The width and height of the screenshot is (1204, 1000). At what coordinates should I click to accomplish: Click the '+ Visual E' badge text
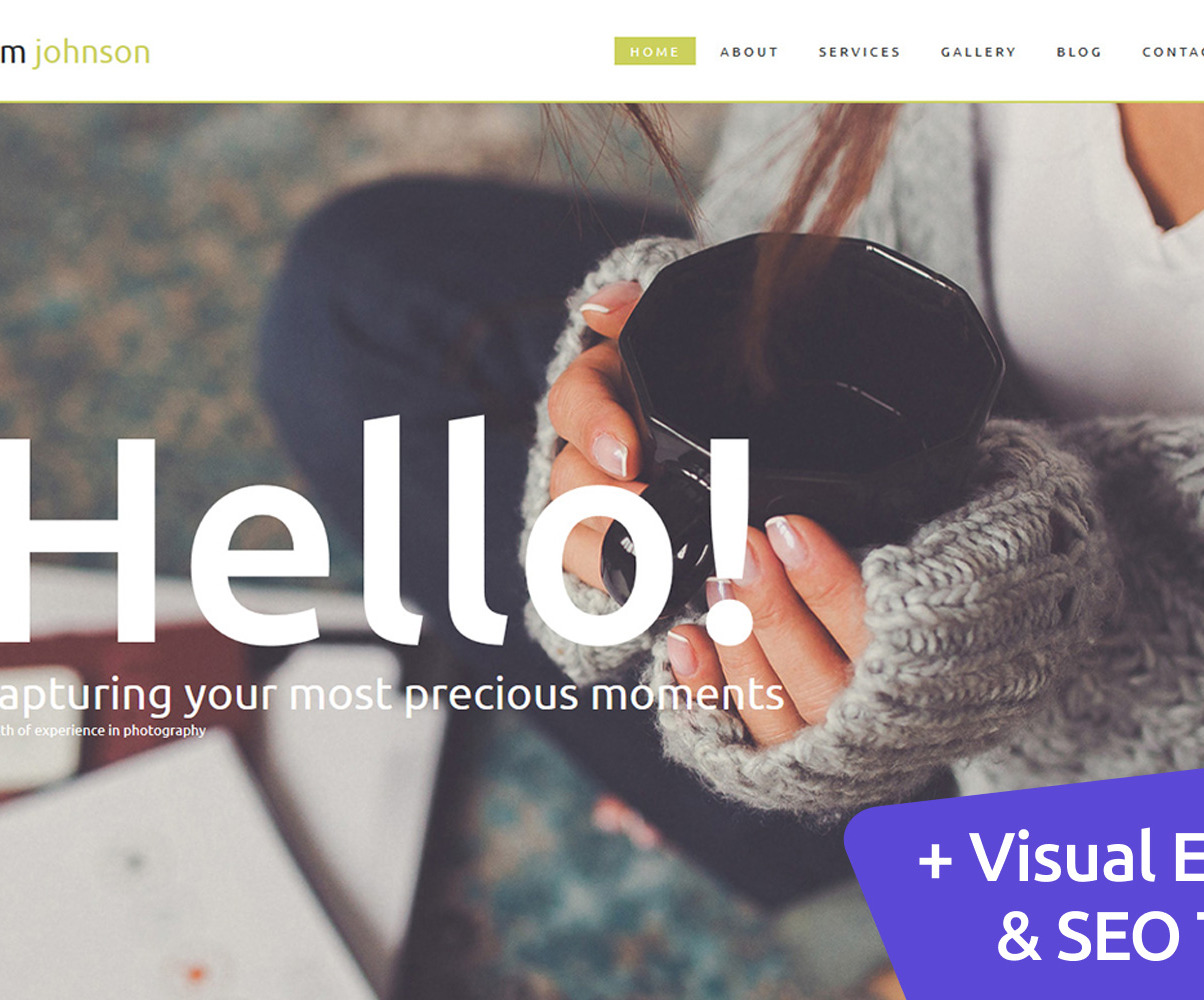click(1060, 857)
